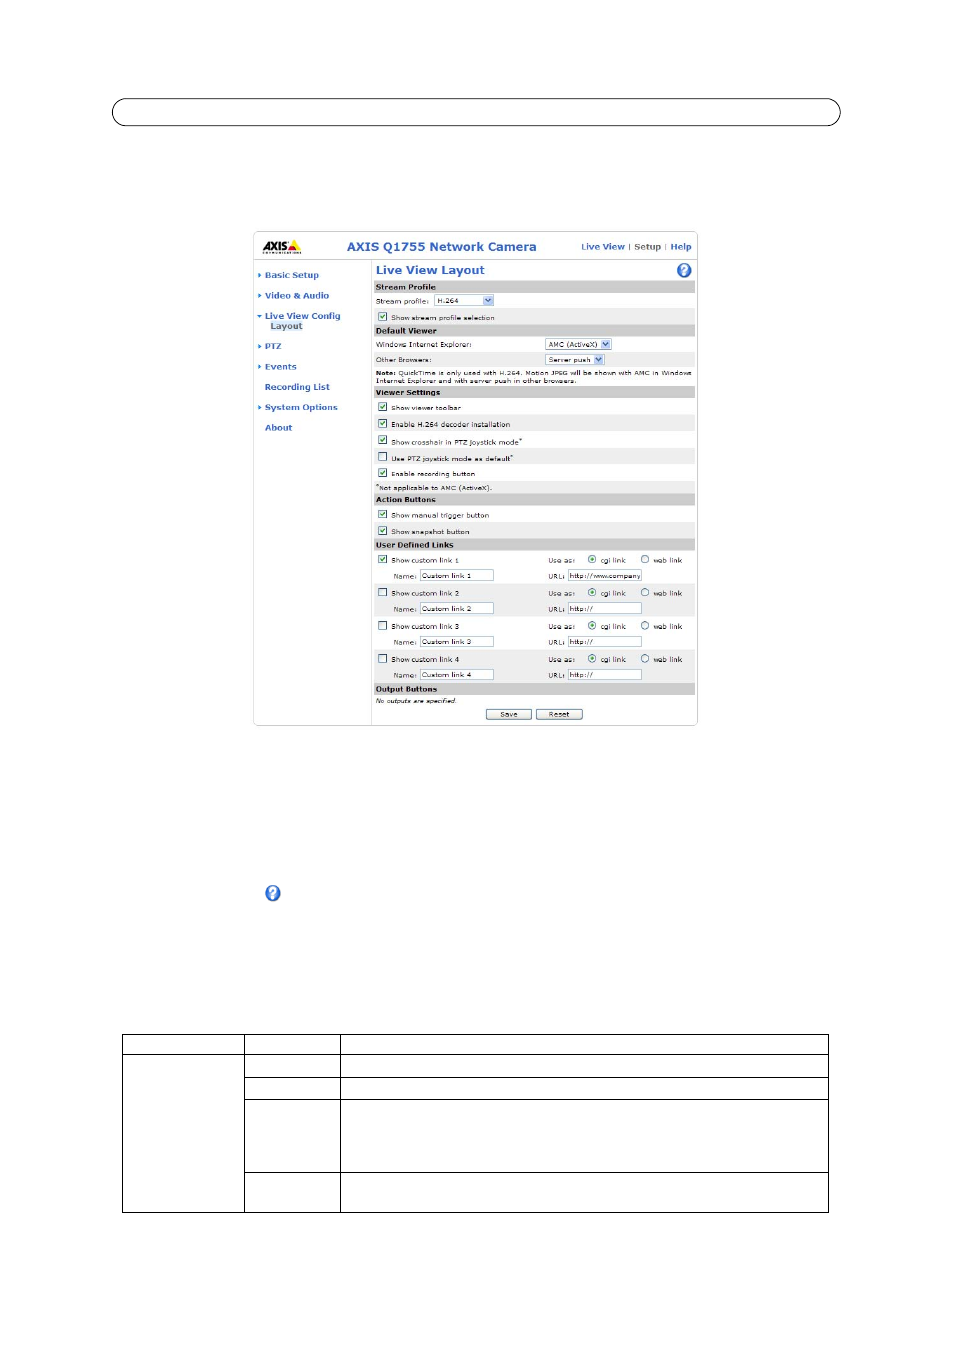Select cgi link radio for custom link 4

[x=592, y=658]
